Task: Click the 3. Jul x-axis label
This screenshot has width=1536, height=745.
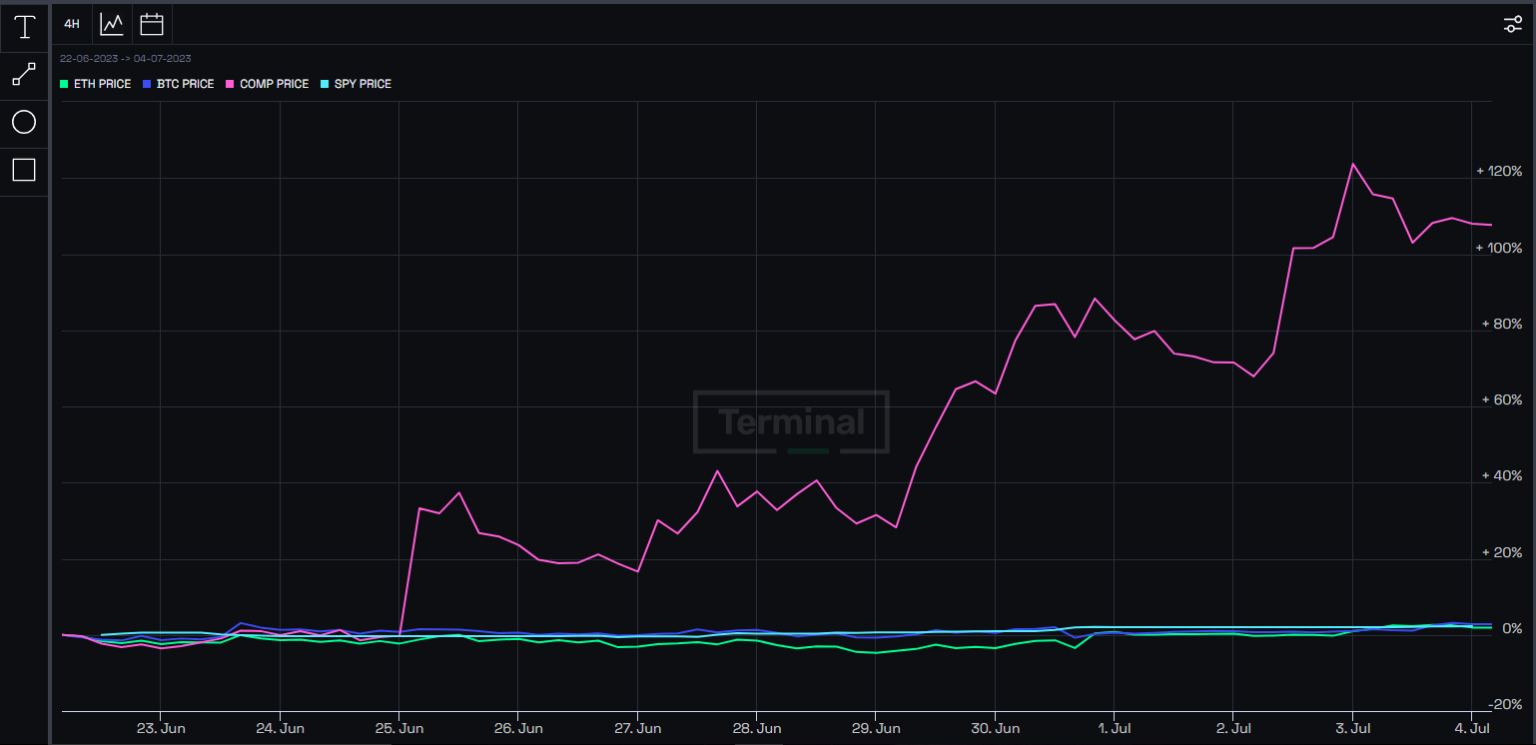Action: [1353, 729]
